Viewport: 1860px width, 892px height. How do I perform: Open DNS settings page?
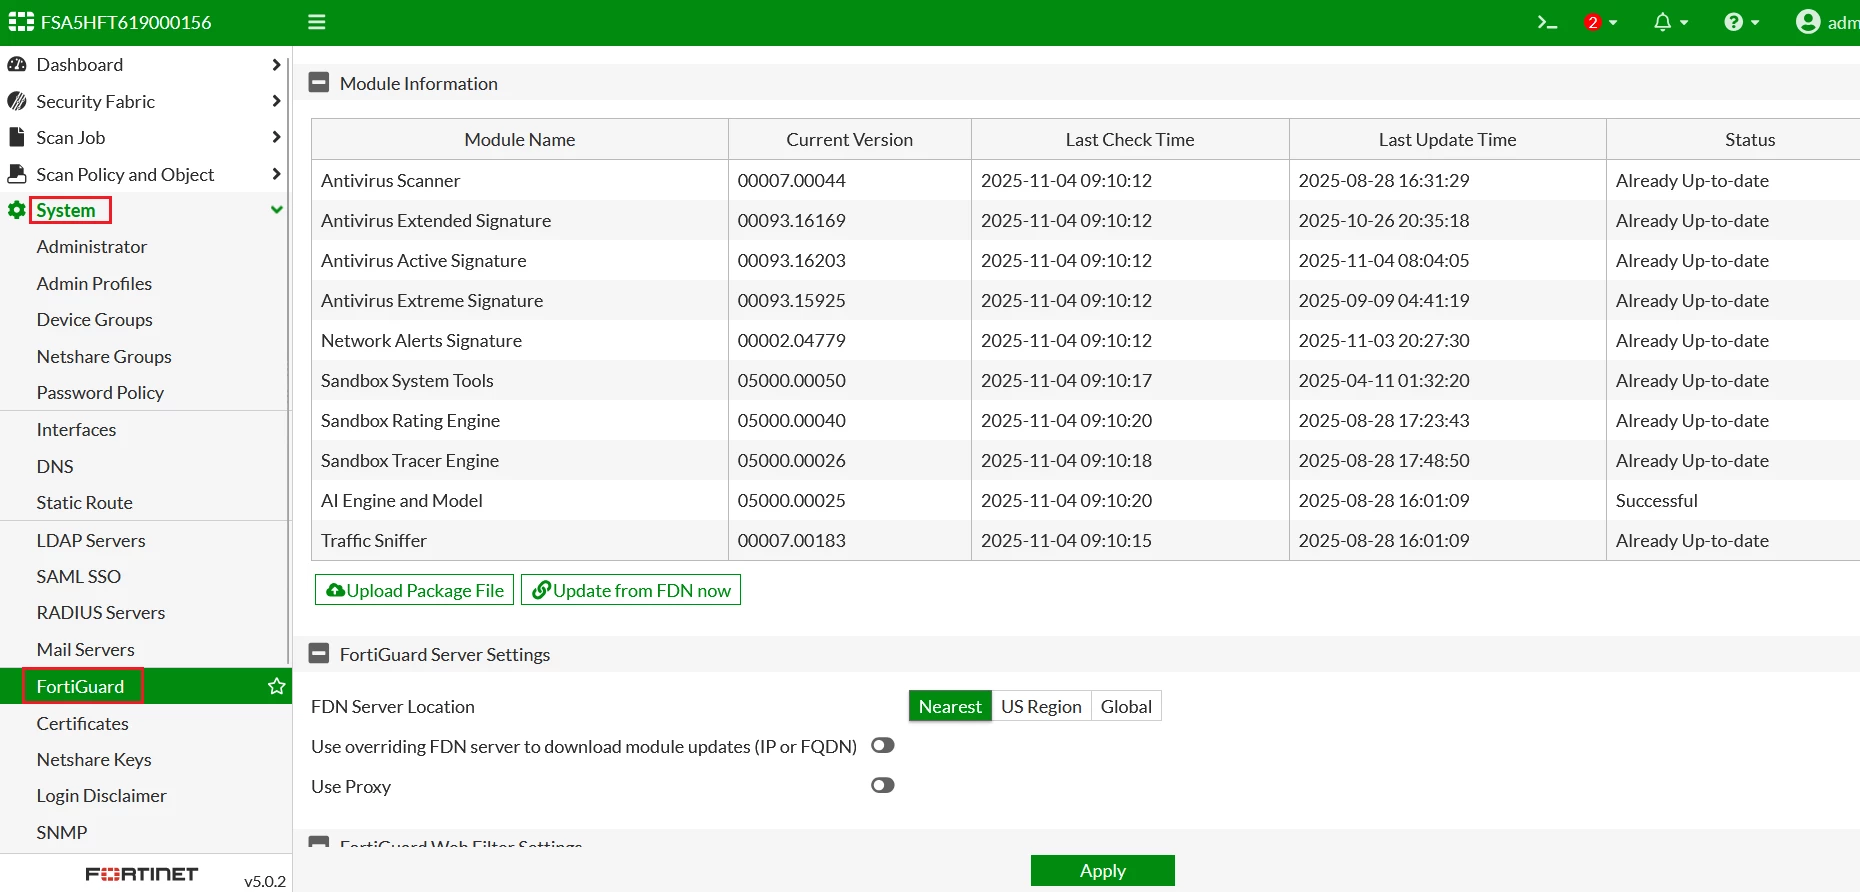click(55, 467)
